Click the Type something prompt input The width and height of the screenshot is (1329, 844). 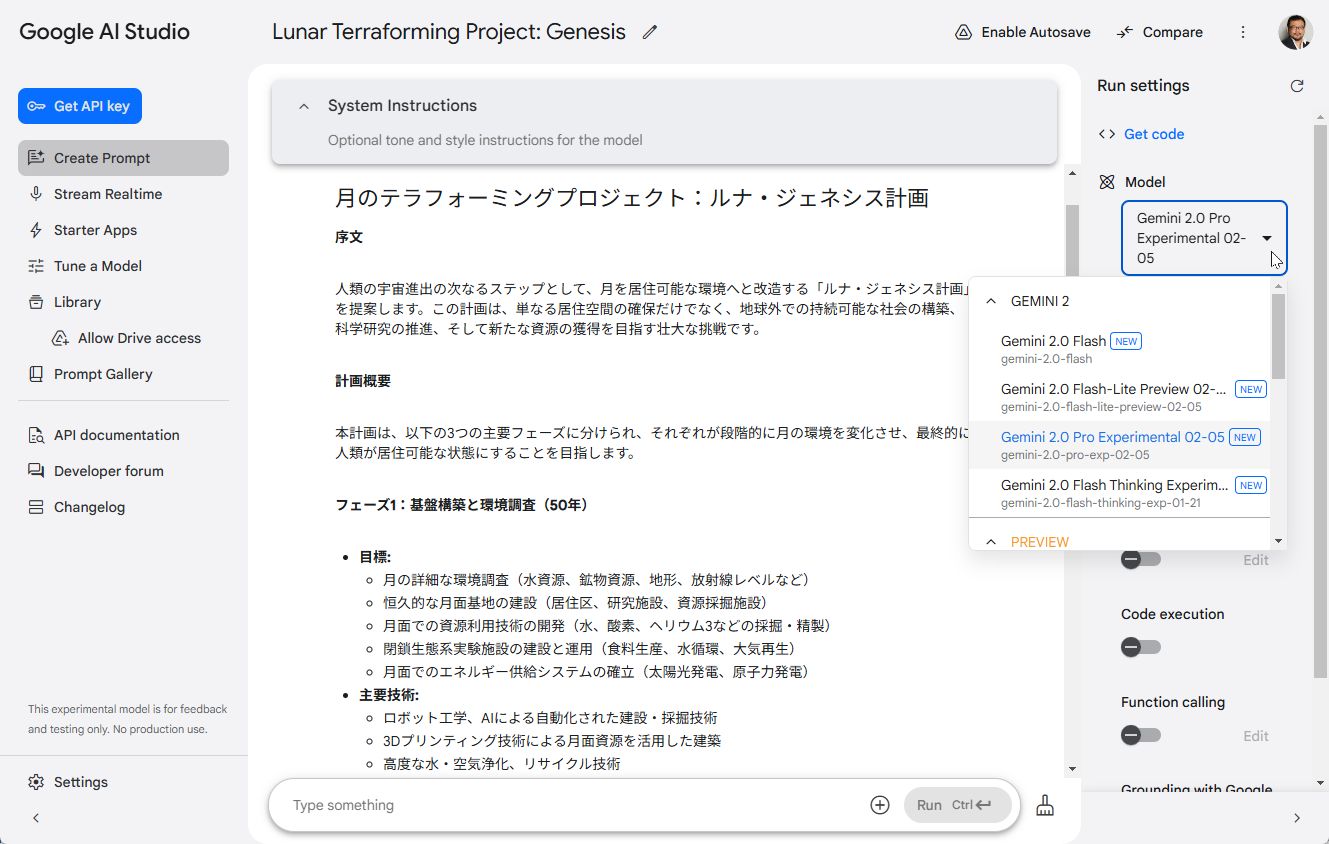[x=575, y=805]
